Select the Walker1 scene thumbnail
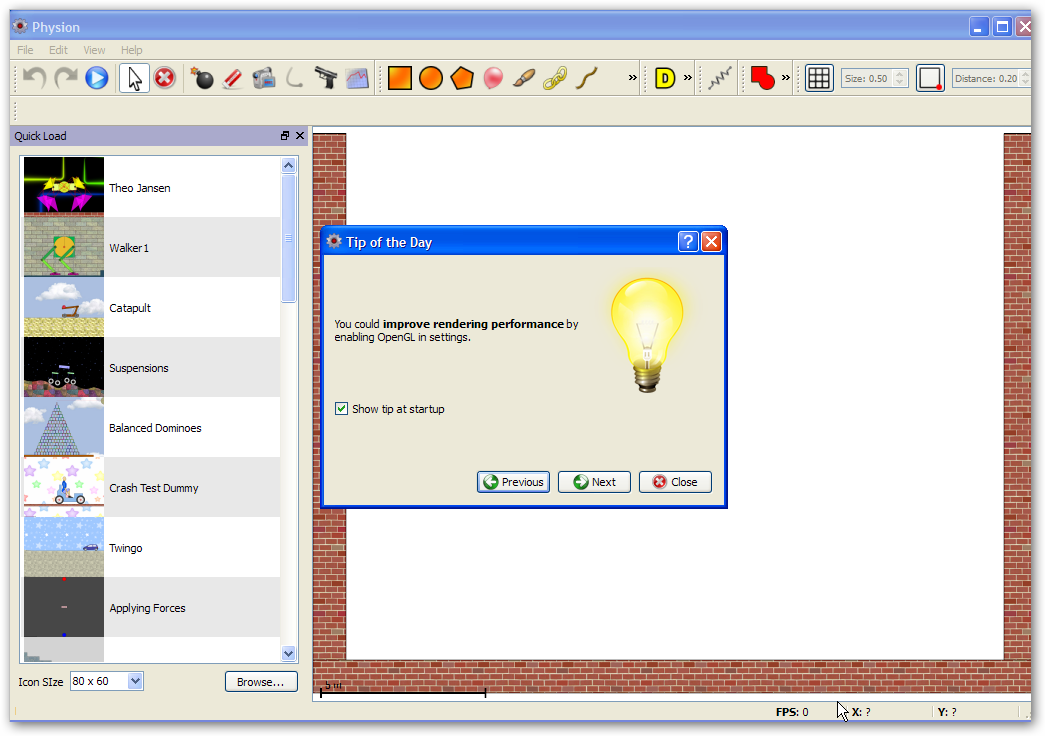Image resolution: width=1045 pixels, height=736 pixels. click(x=64, y=246)
